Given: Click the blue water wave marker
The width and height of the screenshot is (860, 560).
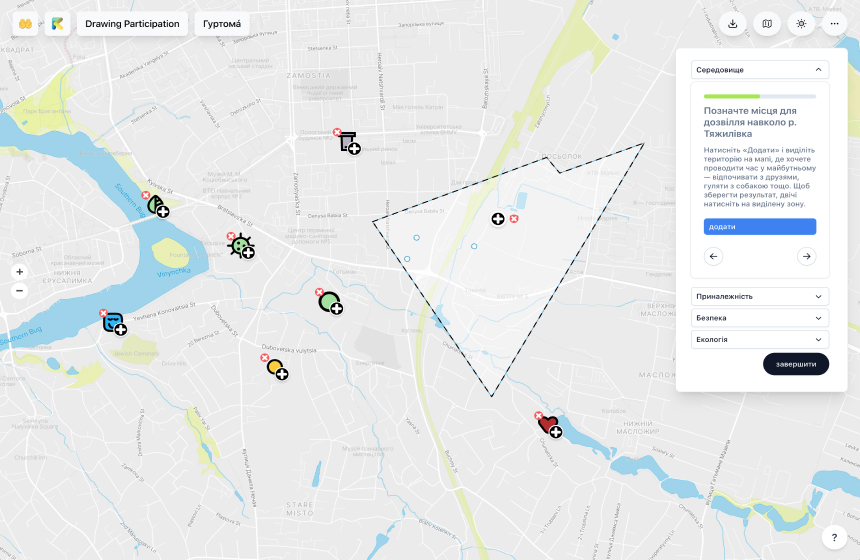Looking at the screenshot, I should pos(114,322).
